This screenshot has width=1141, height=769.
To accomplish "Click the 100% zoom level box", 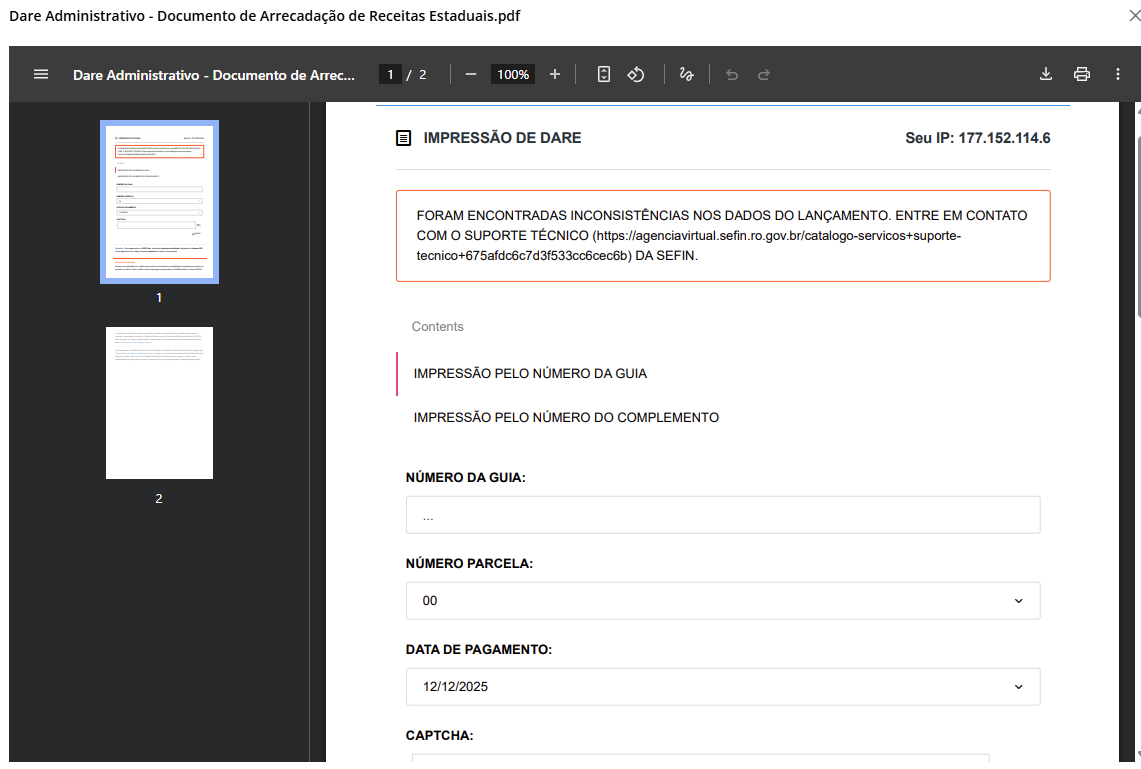I will click(x=513, y=74).
